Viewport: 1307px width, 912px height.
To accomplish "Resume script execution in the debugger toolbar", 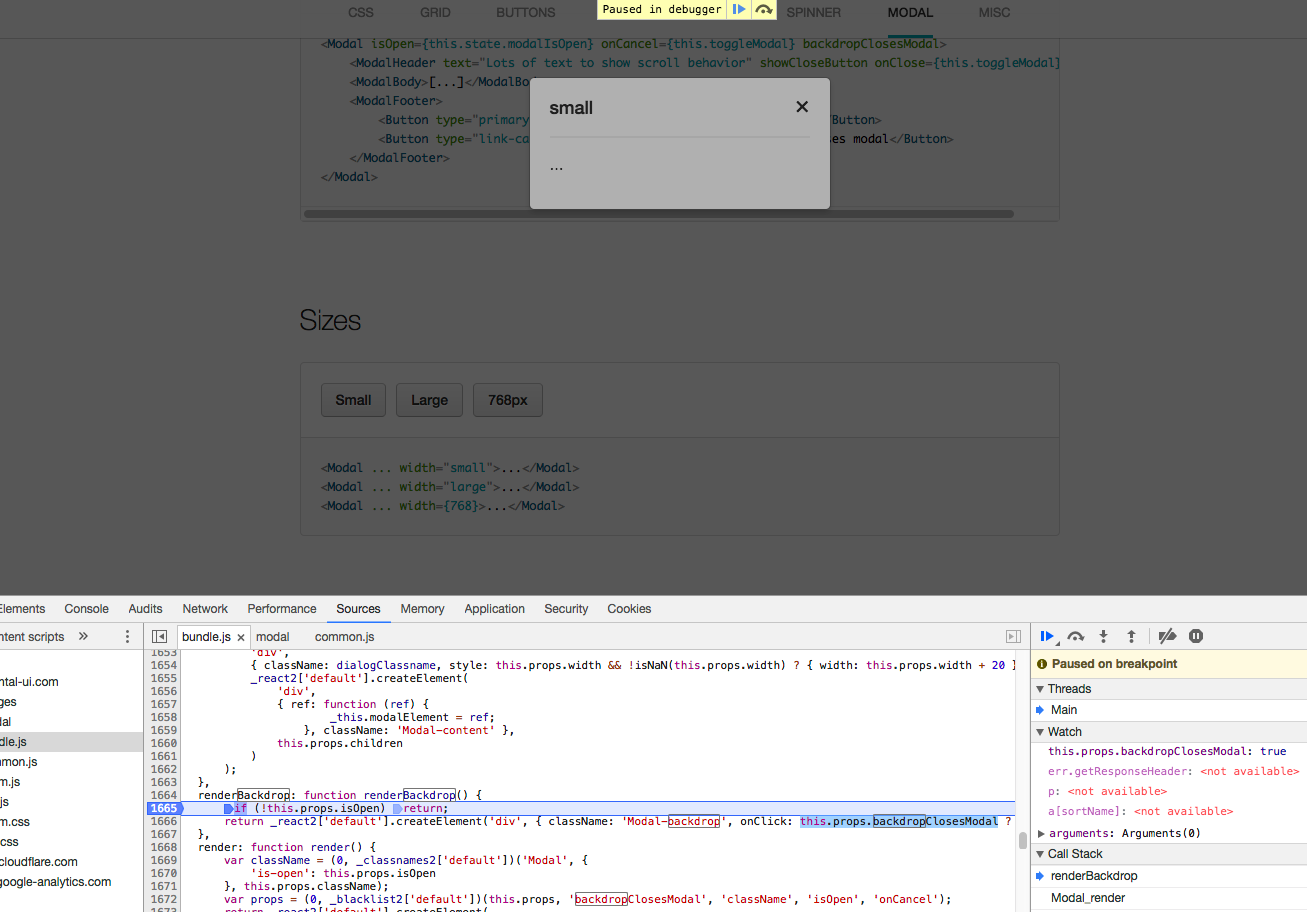I will [x=1047, y=636].
